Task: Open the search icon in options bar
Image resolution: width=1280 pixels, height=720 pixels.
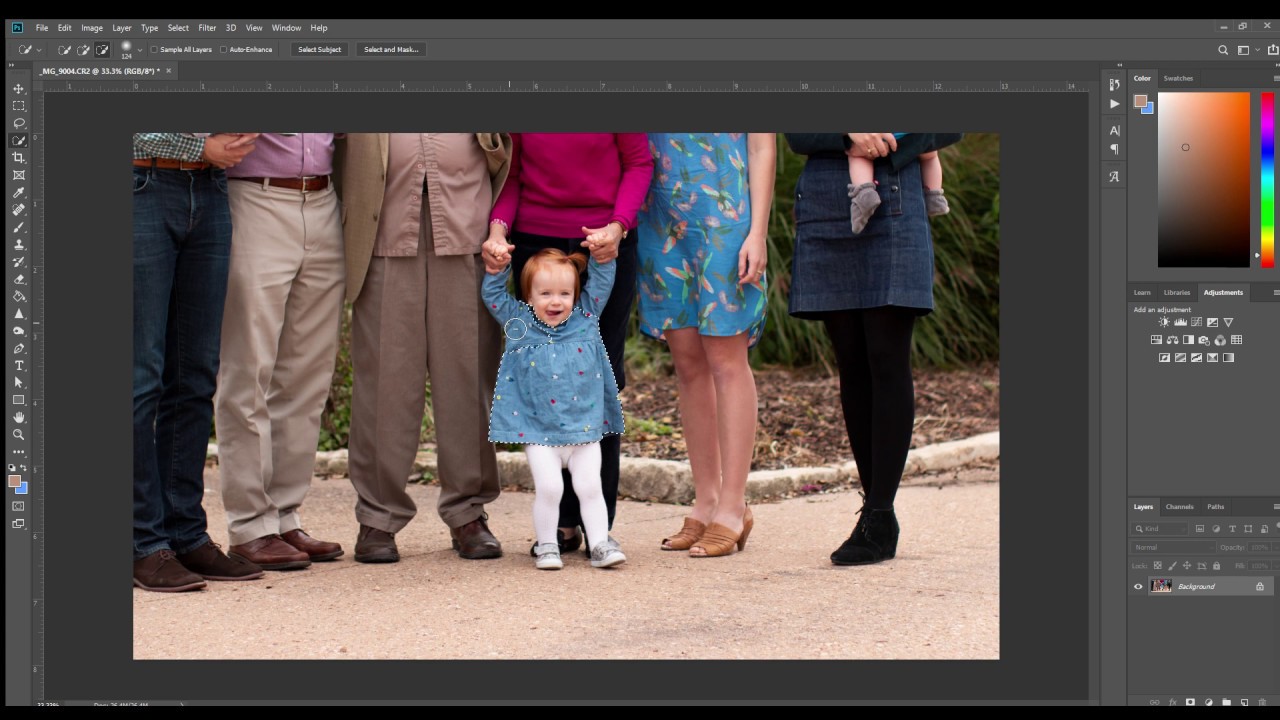Action: point(1223,50)
